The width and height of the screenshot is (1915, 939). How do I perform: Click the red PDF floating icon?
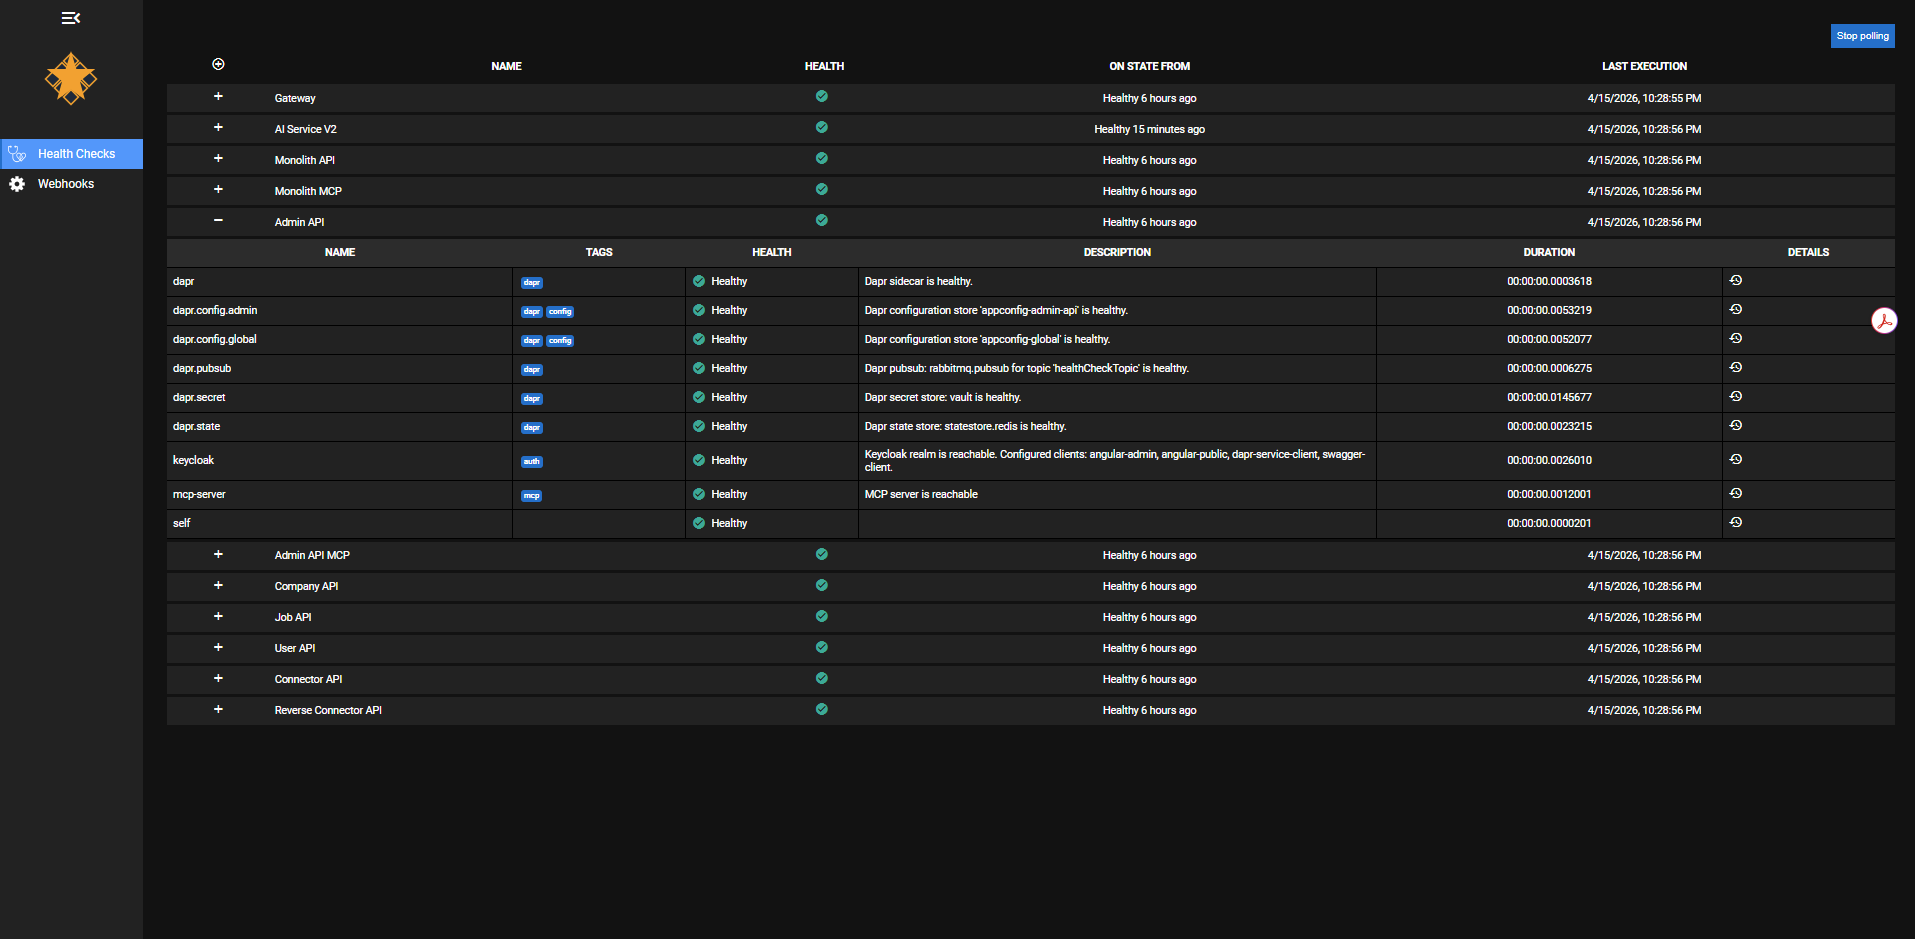pos(1884,321)
